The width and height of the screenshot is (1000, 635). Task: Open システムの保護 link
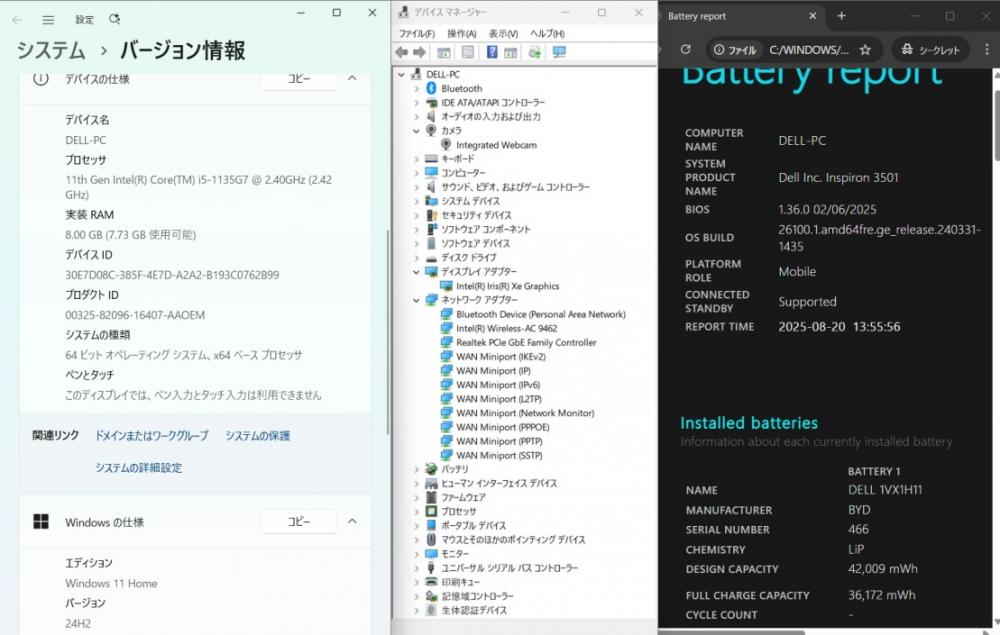click(258, 435)
